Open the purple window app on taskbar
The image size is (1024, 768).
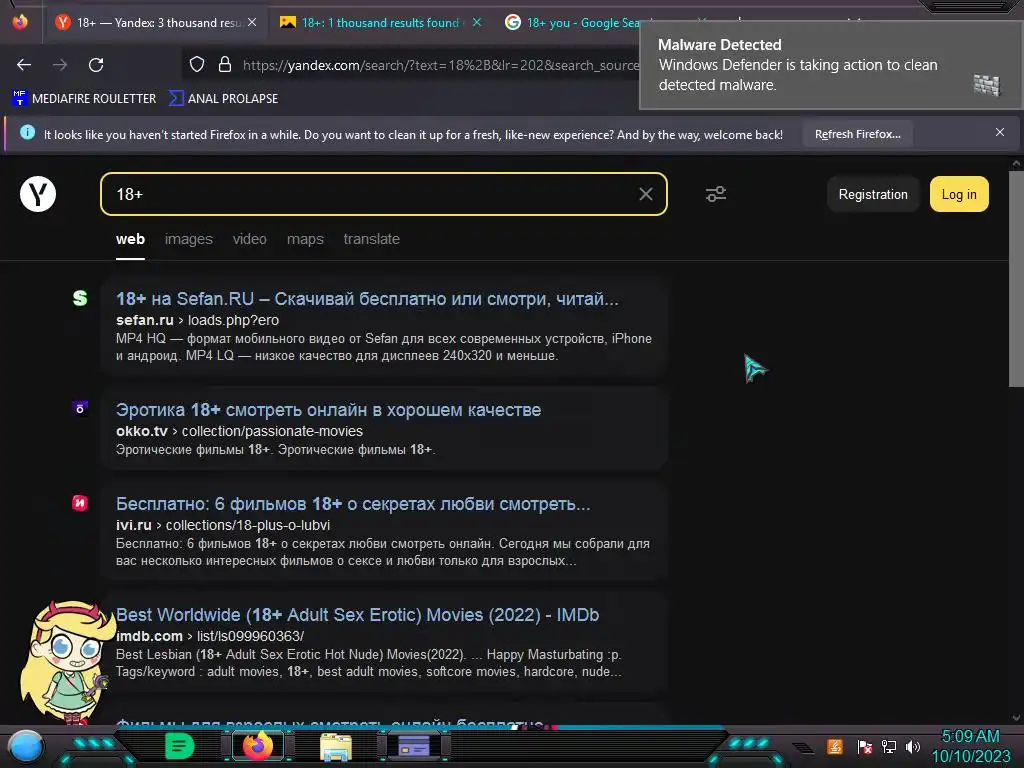point(414,746)
